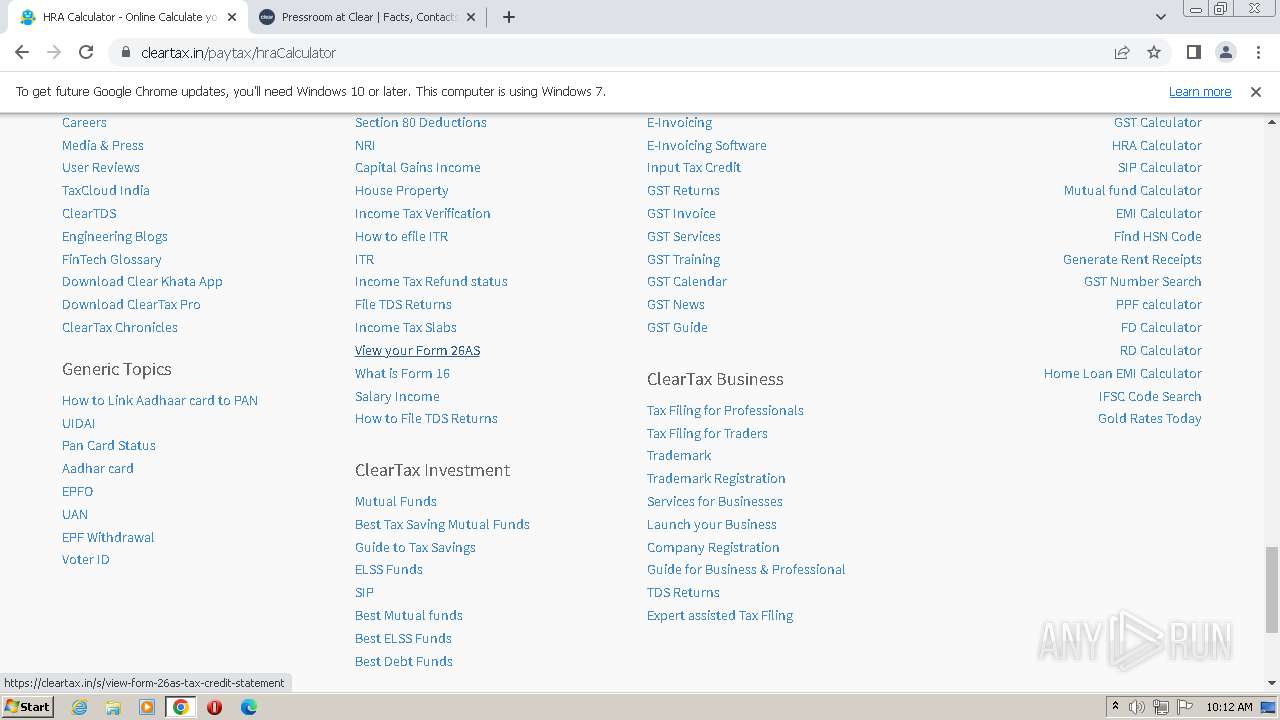Switch to HRA Calculator tab

(x=128, y=17)
